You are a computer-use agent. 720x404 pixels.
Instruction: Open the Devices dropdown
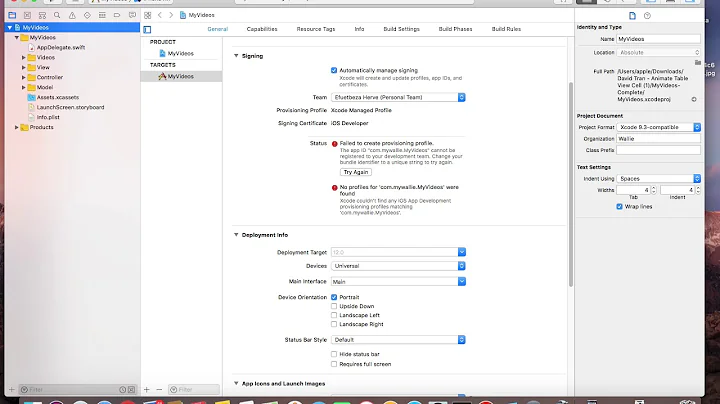[398, 266]
